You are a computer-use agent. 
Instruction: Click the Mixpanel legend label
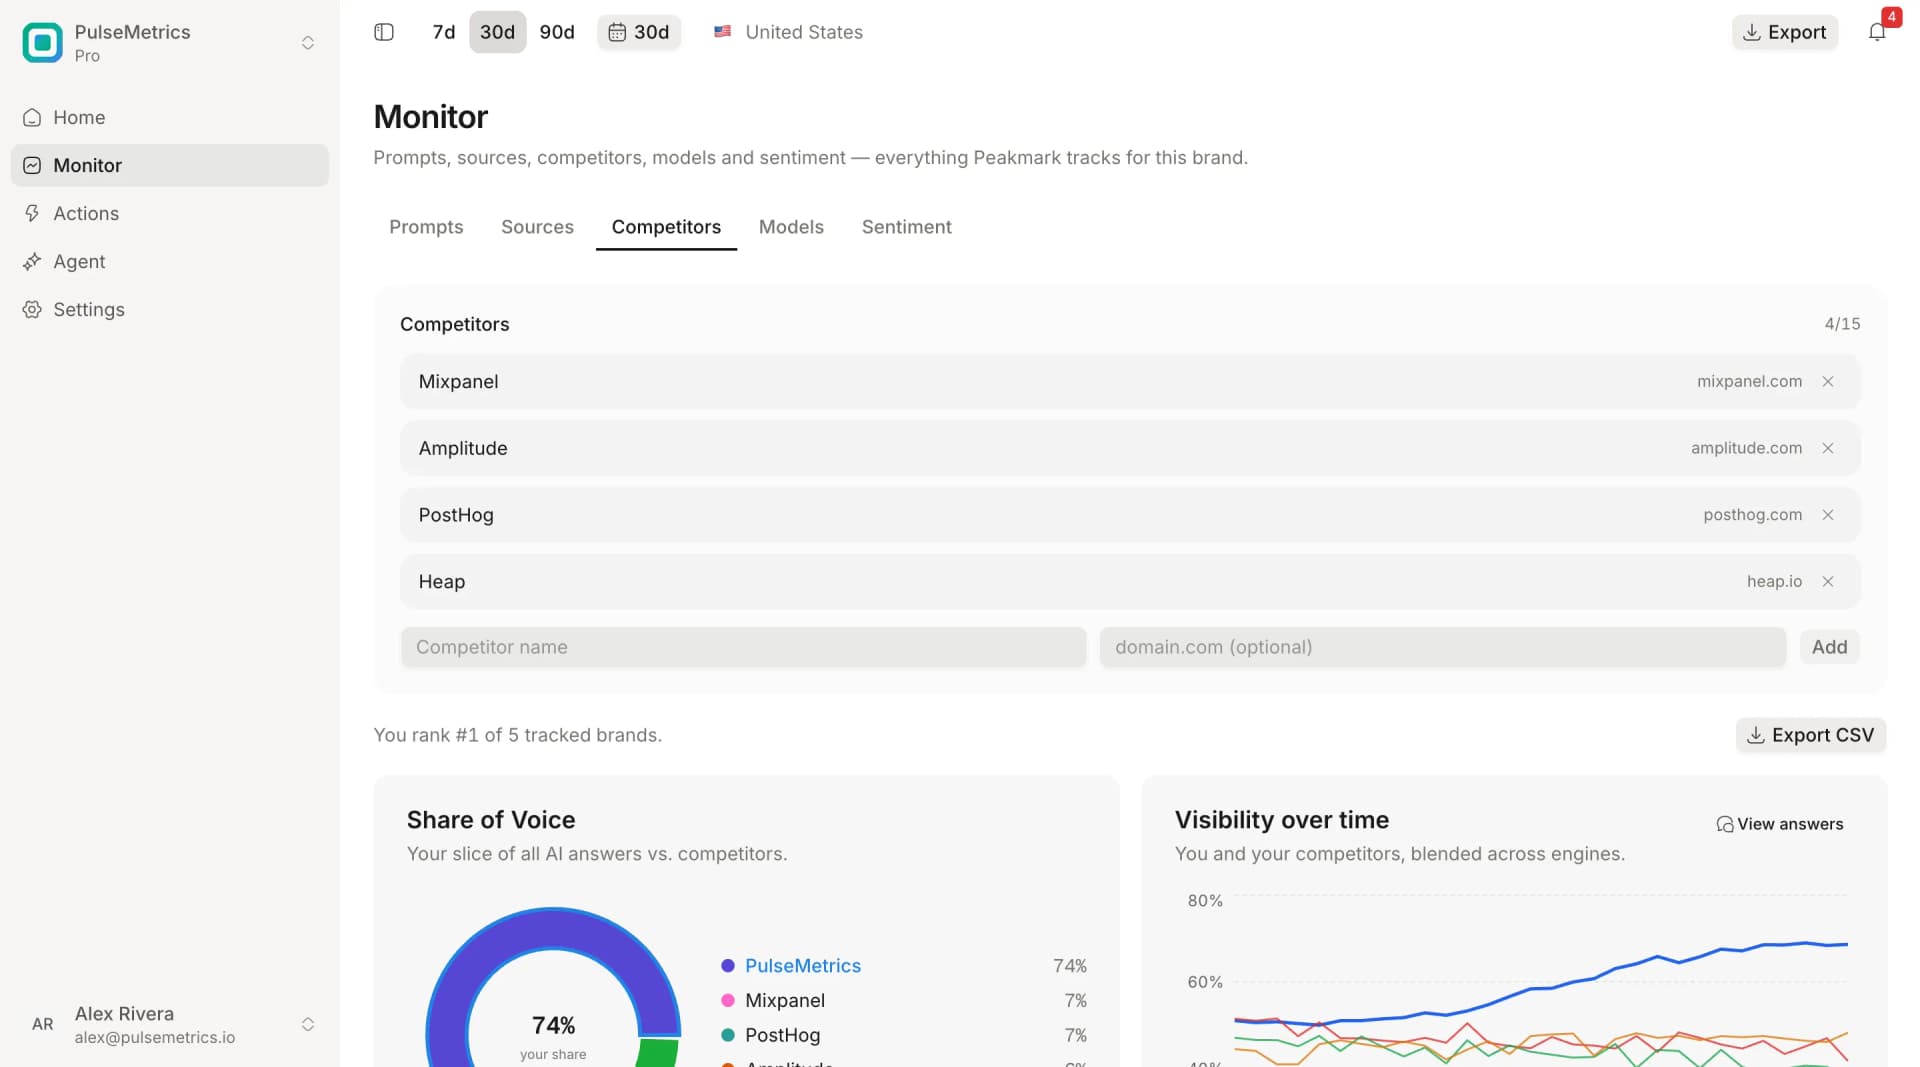(785, 1000)
